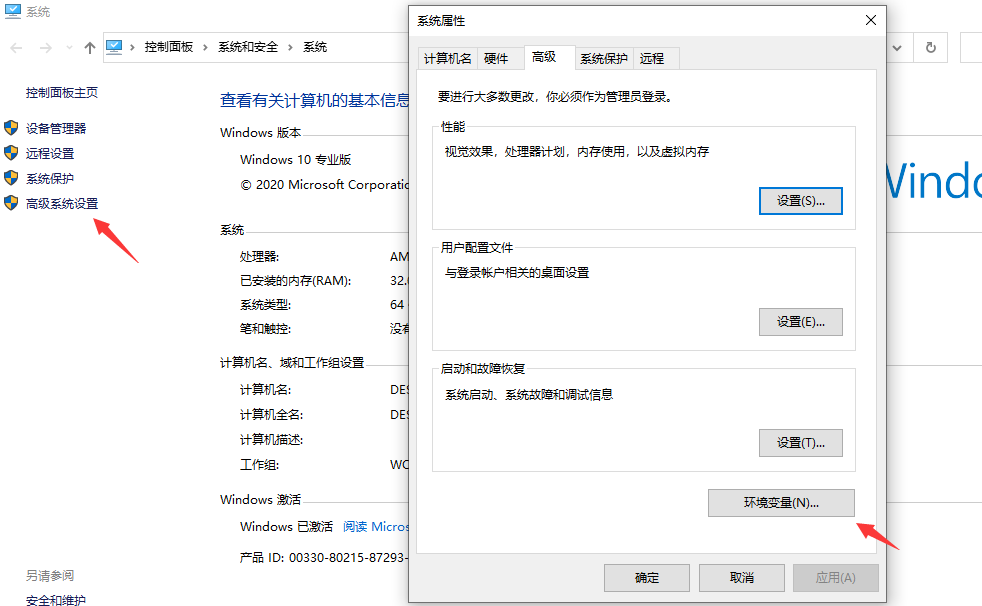The width and height of the screenshot is (982, 606).
Task: Click the back navigation arrow
Action: point(16,47)
